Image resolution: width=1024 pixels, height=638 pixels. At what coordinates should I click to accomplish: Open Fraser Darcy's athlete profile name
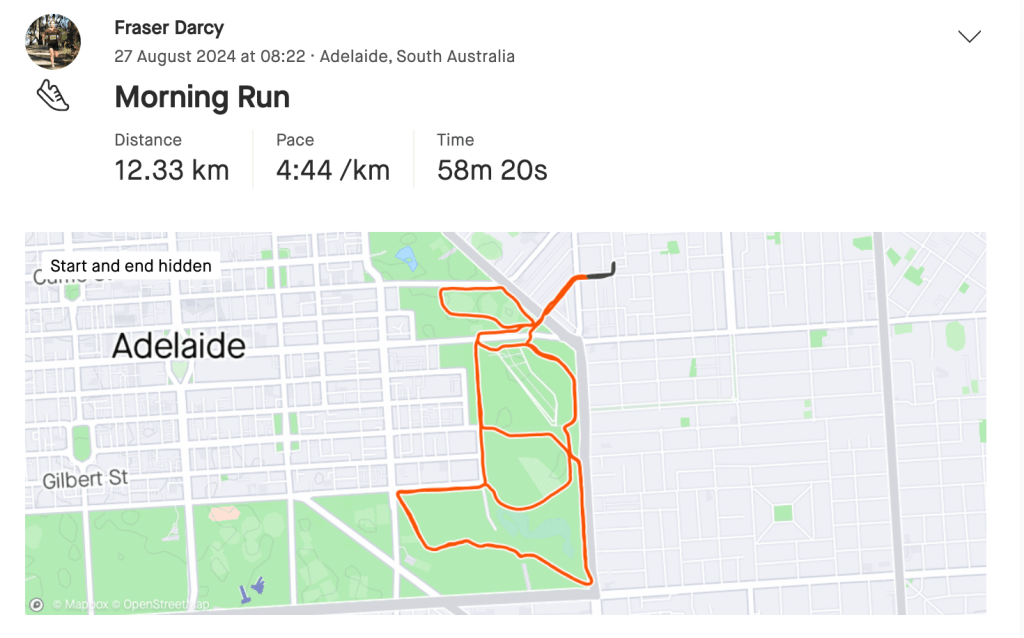coord(169,27)
